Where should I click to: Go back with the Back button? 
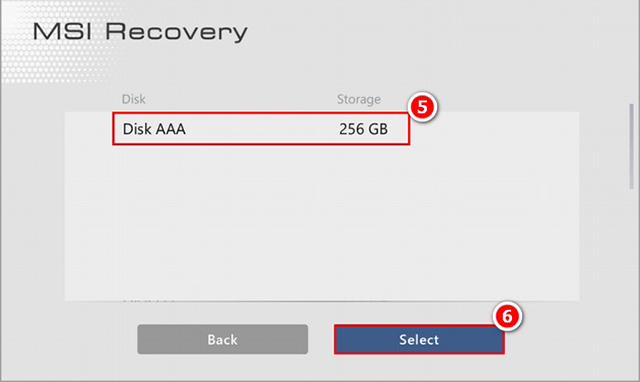click(x=222, y=339)
